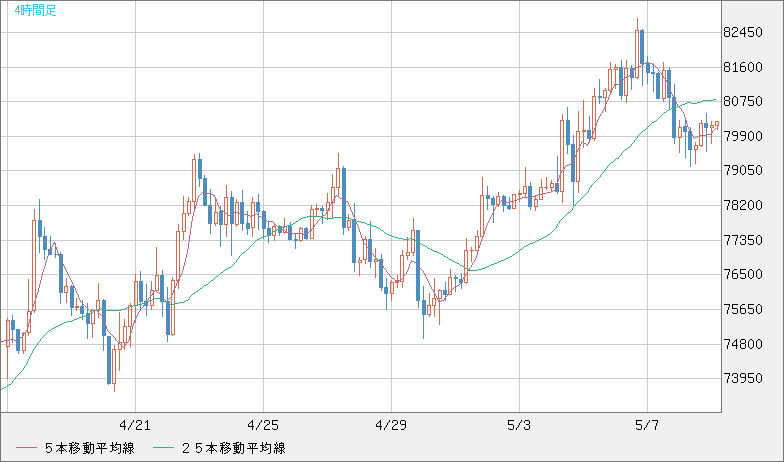
Task: Click the 74800 price axis label
Action: coord(743,344)
